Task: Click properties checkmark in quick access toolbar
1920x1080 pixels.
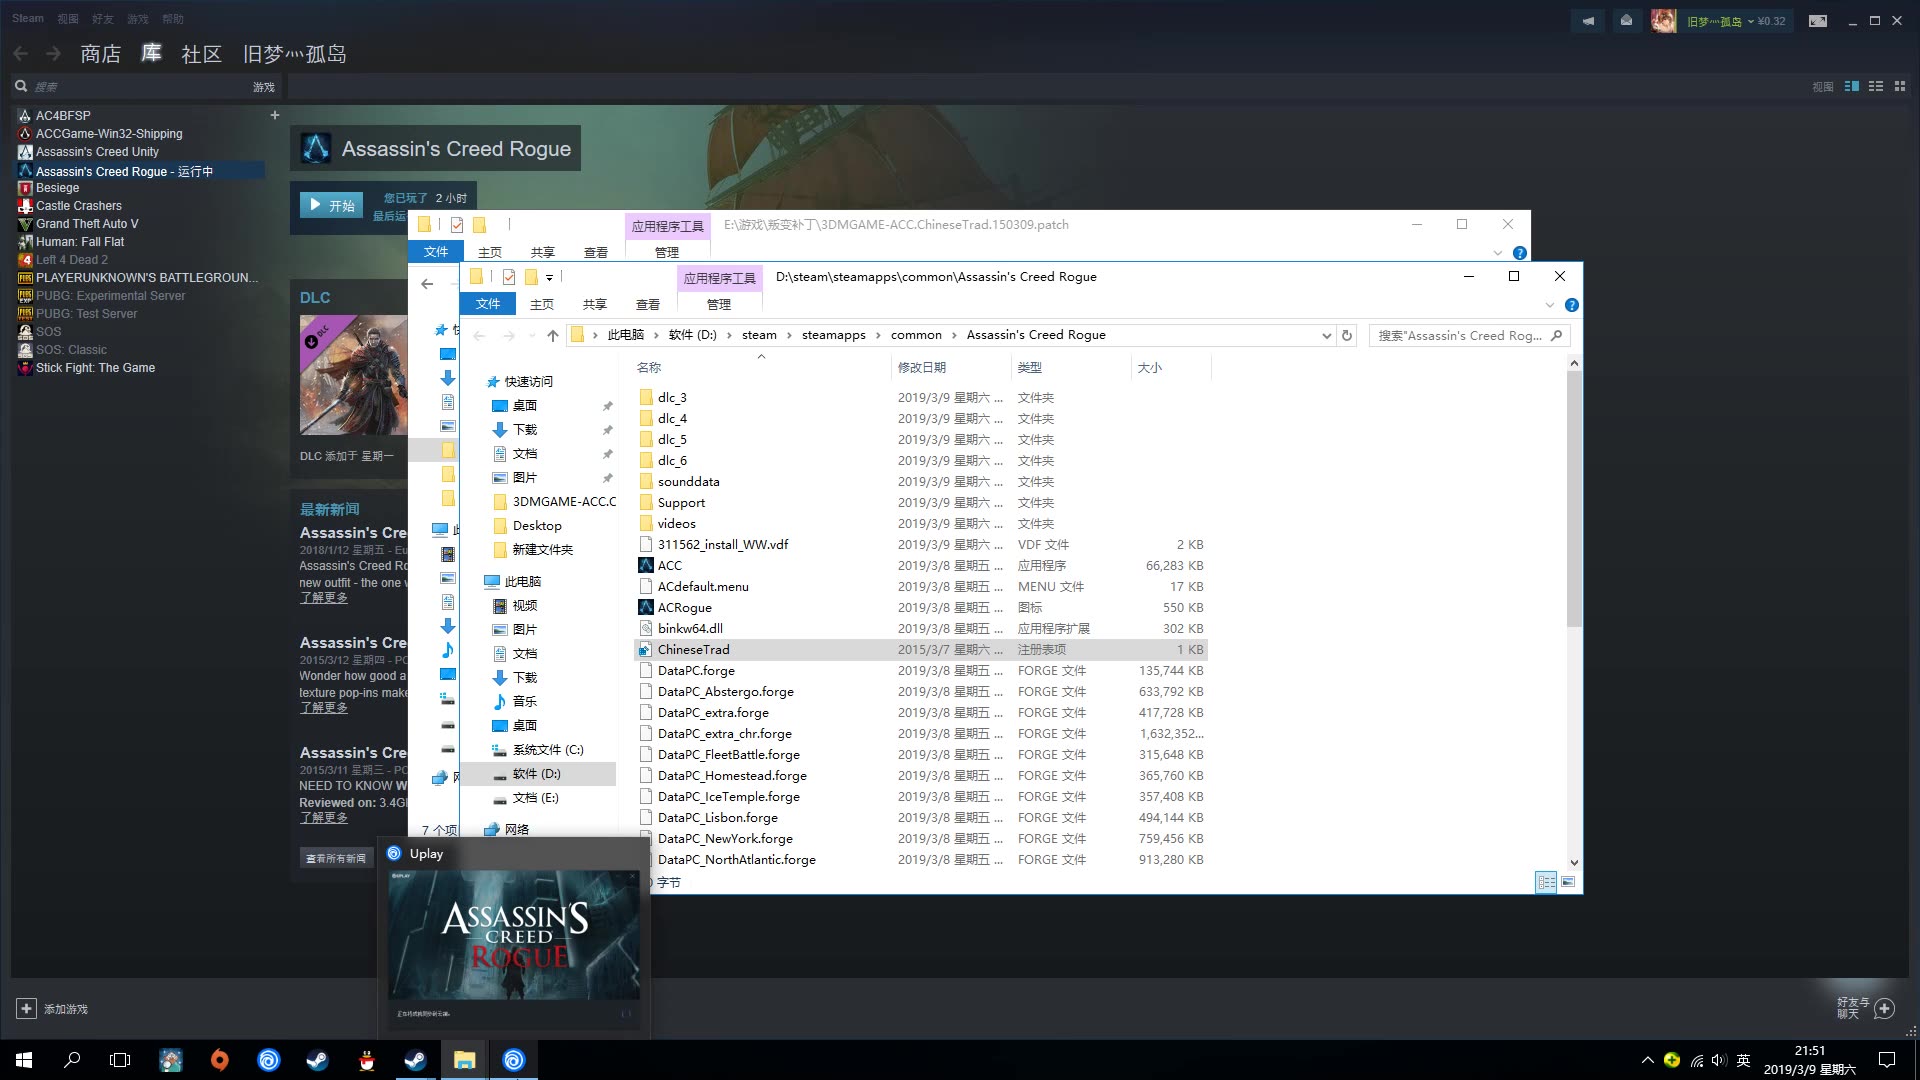Action: tap(509, 277)
